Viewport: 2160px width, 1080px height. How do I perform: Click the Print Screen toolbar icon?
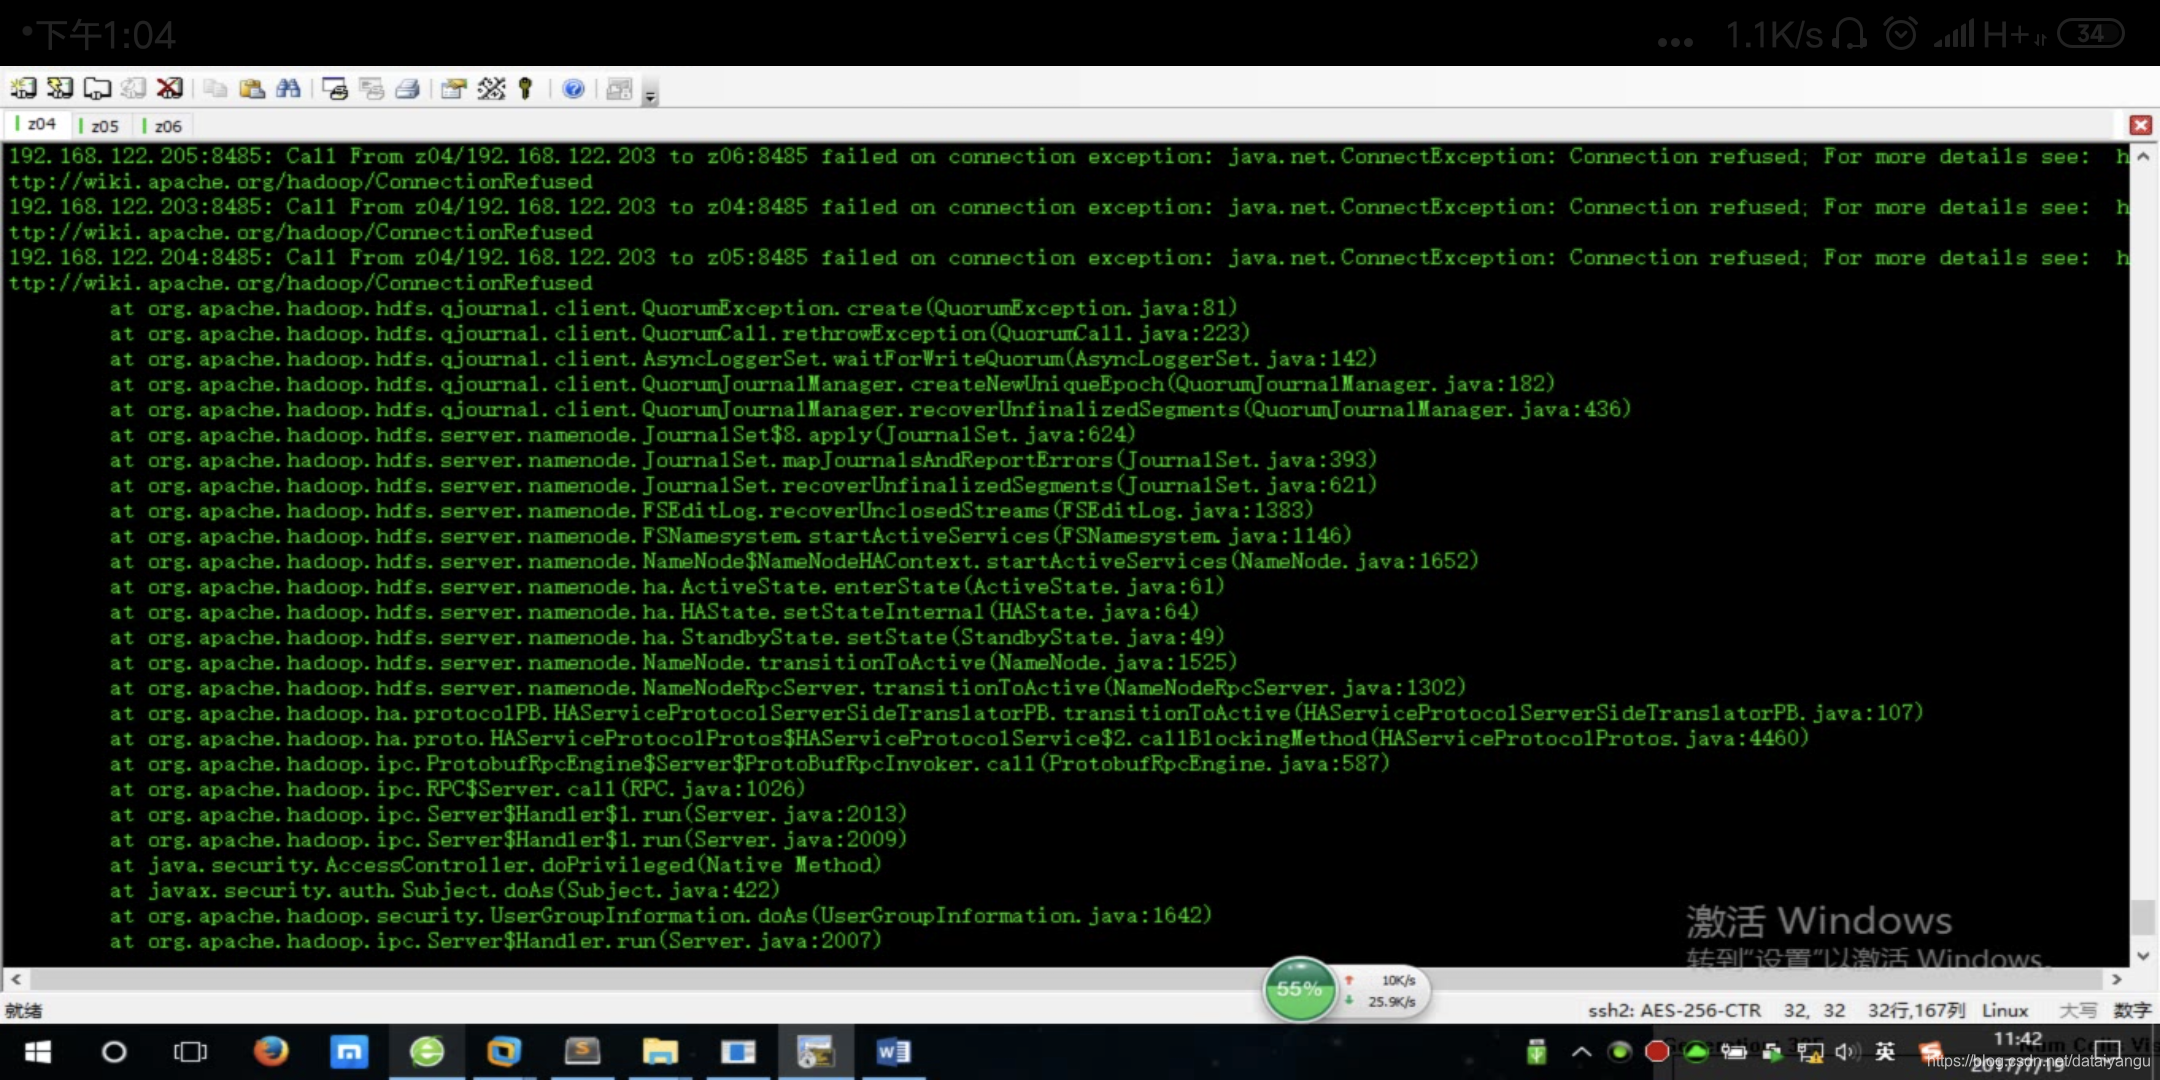pos(335,89)
